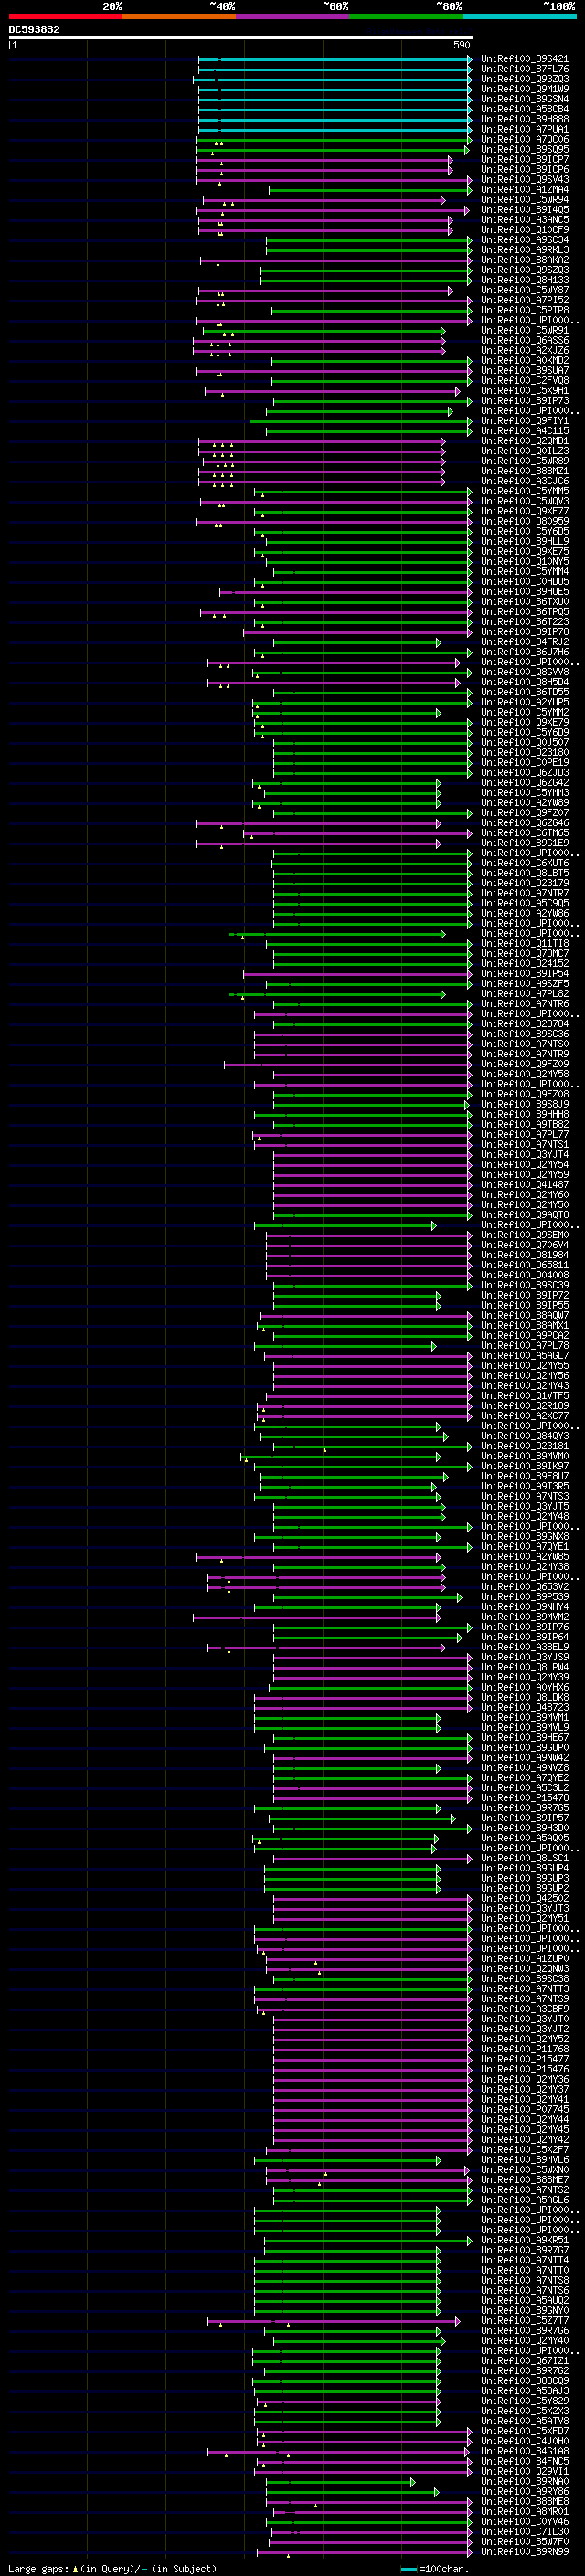The width and height of the screenshot is (585, 2576).
Task: Select the UniRef100_A3CJC6 label
Action: pyautogui.click(x=525, y=481)
